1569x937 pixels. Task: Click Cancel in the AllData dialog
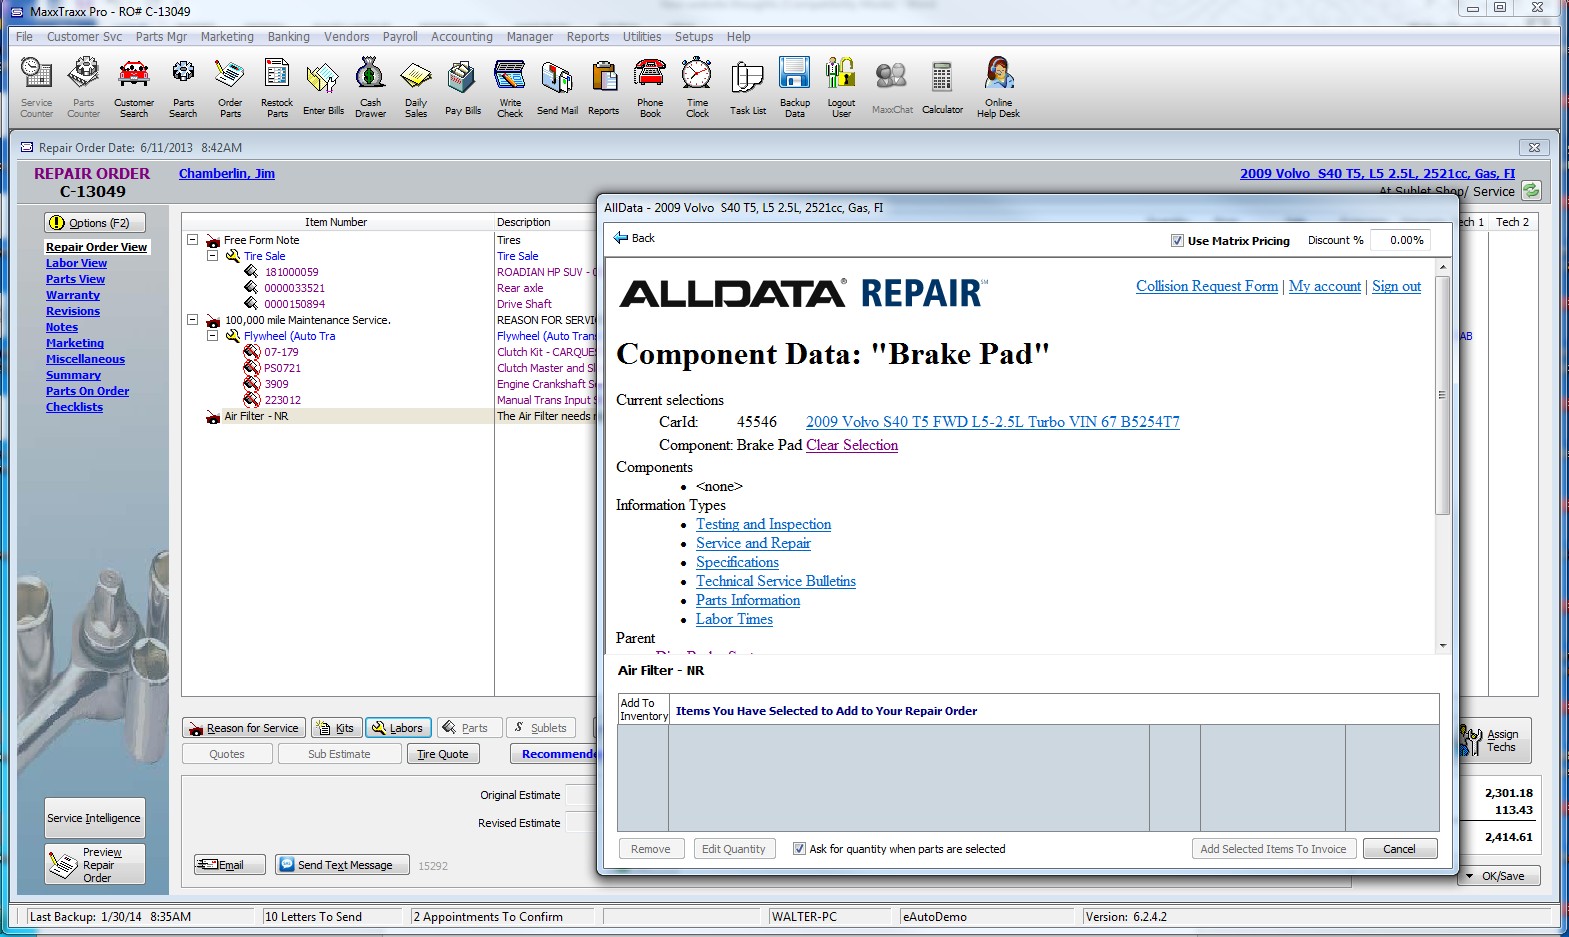[1399, 849]
